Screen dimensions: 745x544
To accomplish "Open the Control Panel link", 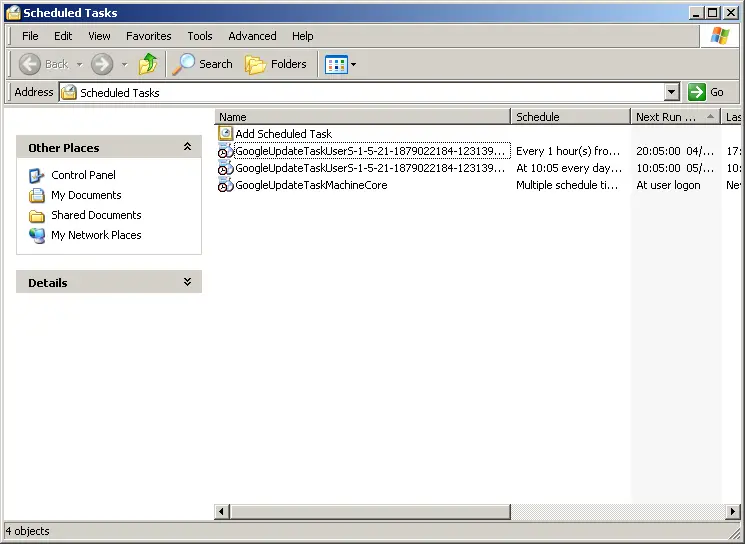I will click(83, 175).
